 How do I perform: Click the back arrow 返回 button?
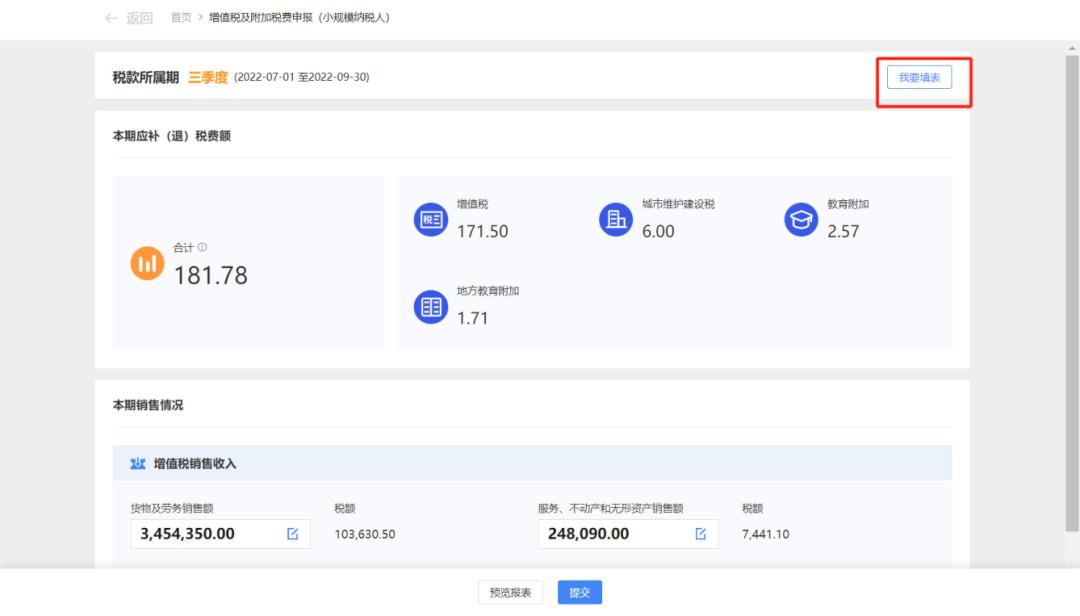pos(129,18)
